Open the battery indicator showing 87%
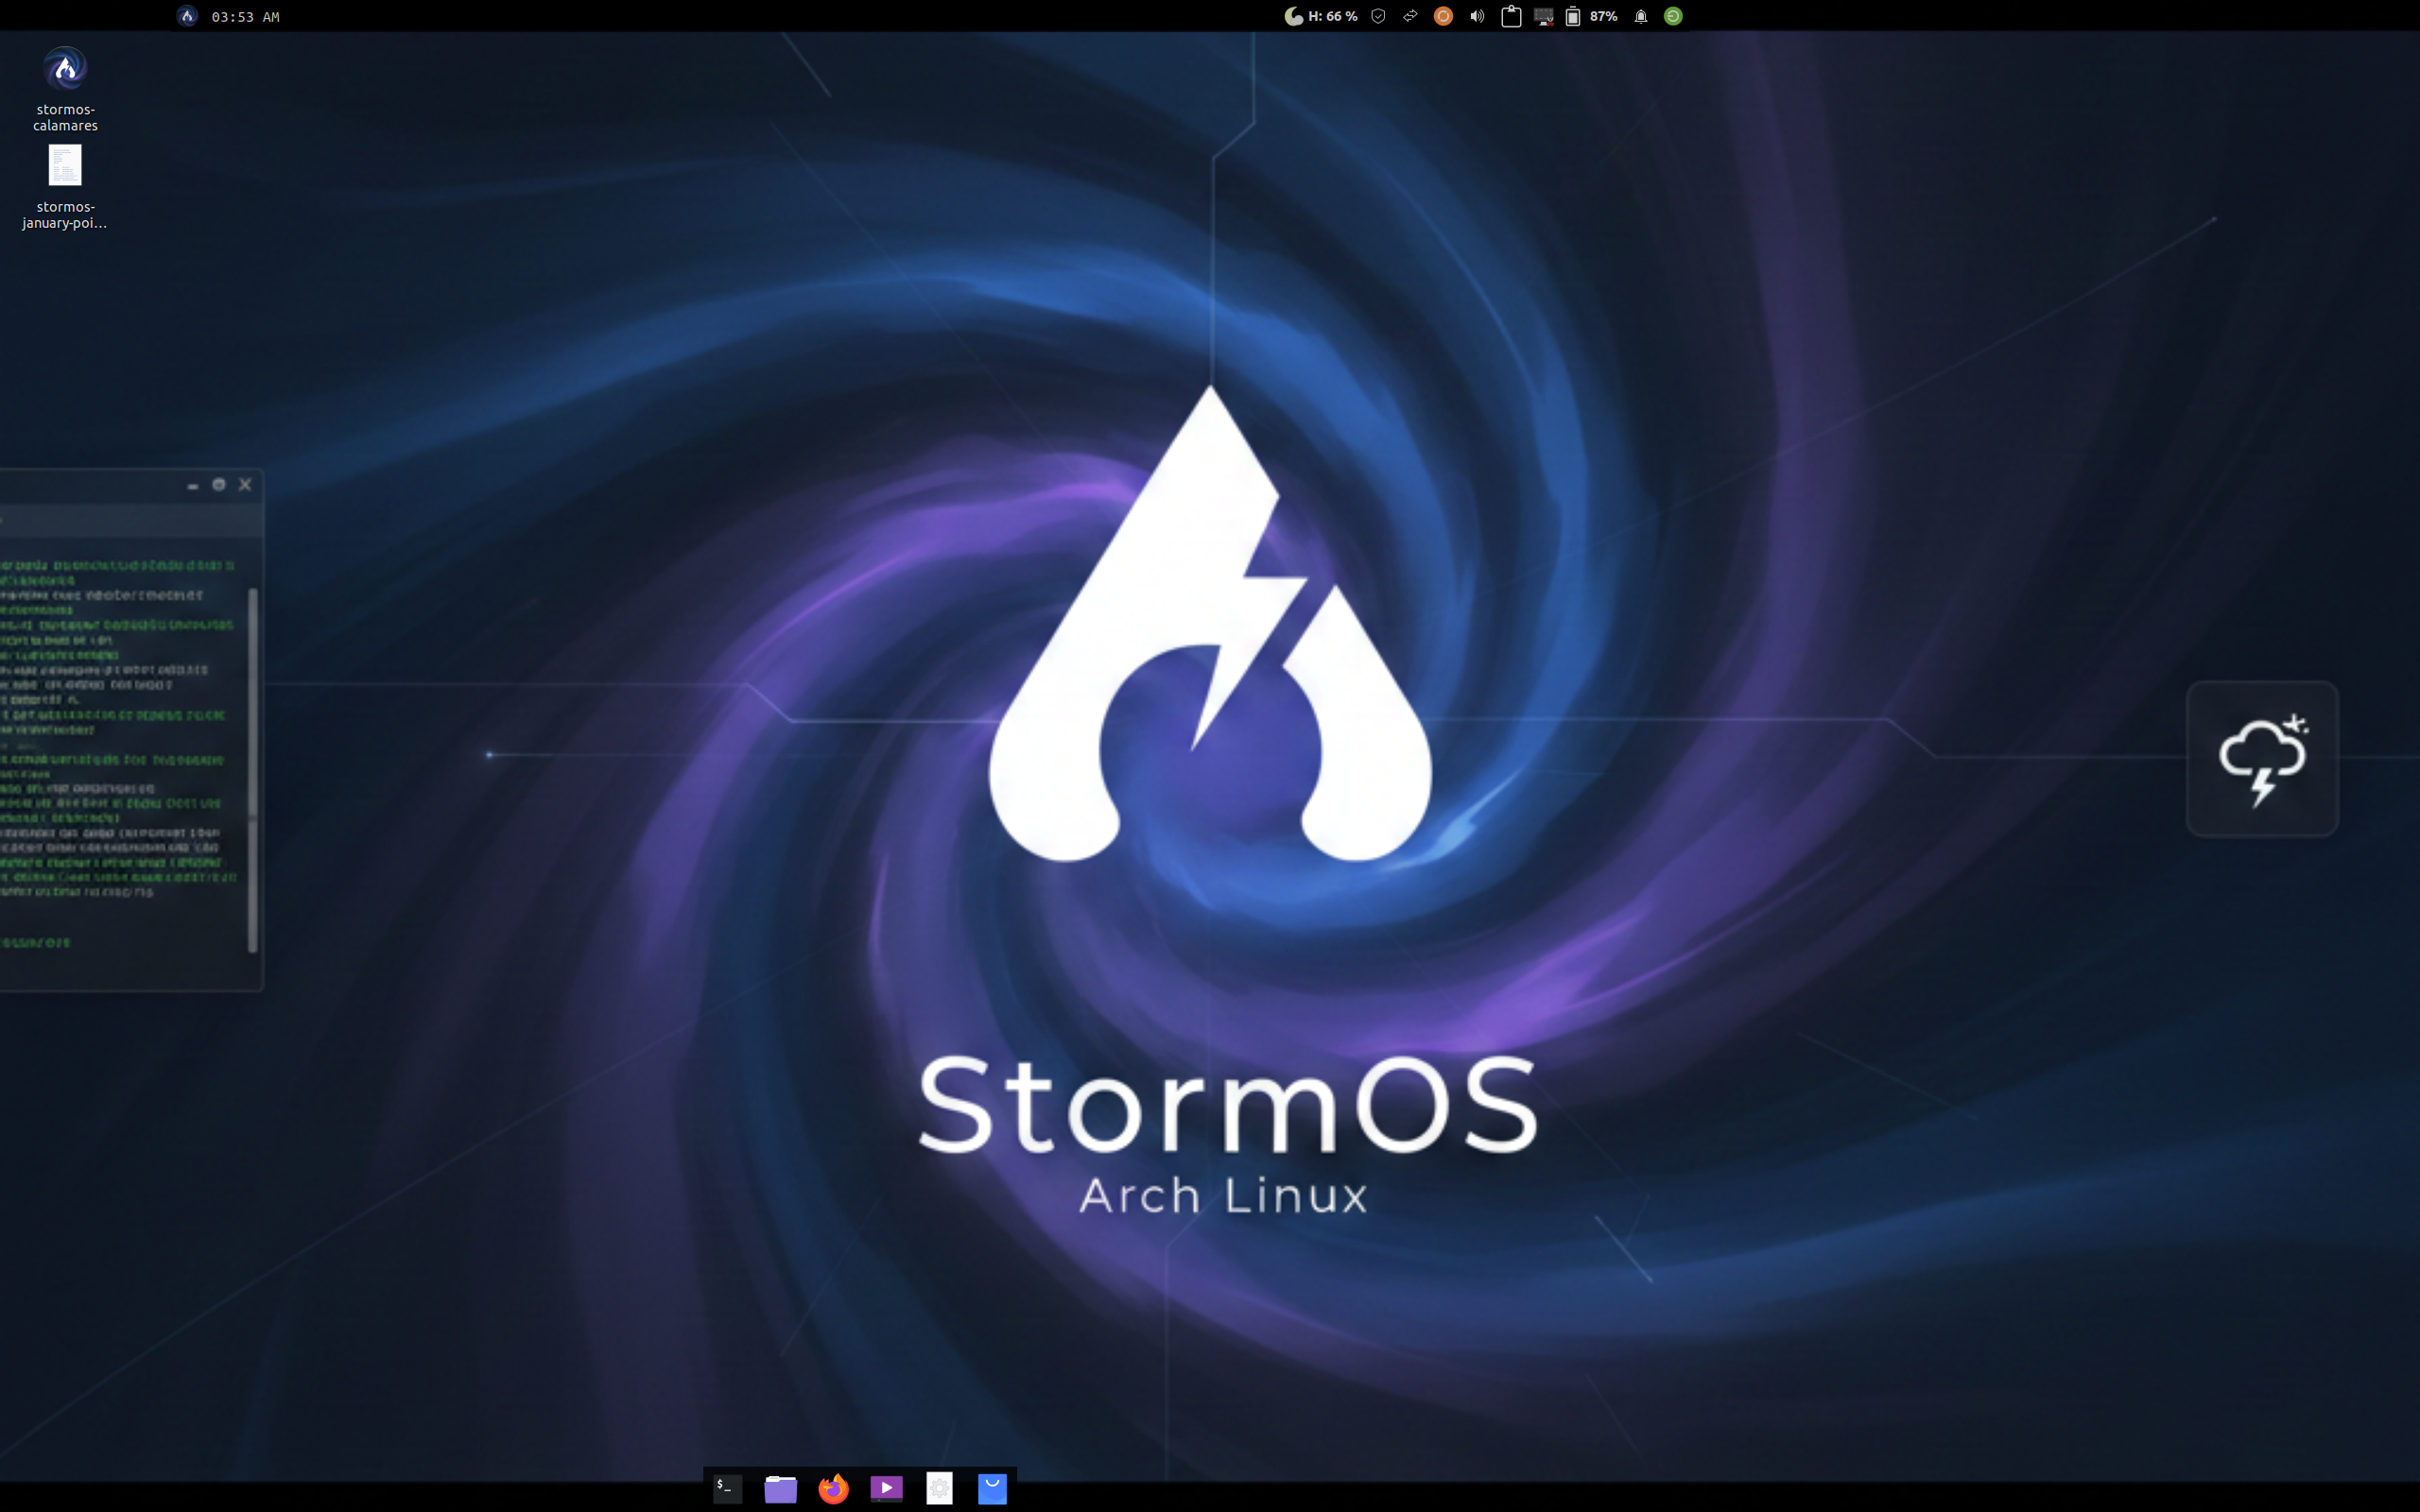The height and width of the screenshot is (1512, 2420). click(1591, 16)
